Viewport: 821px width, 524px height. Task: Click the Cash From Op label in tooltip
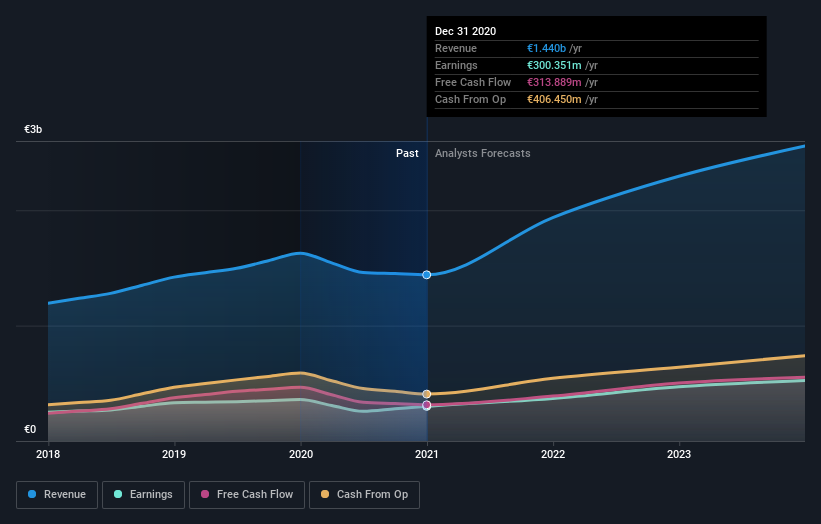coord(470,99)
